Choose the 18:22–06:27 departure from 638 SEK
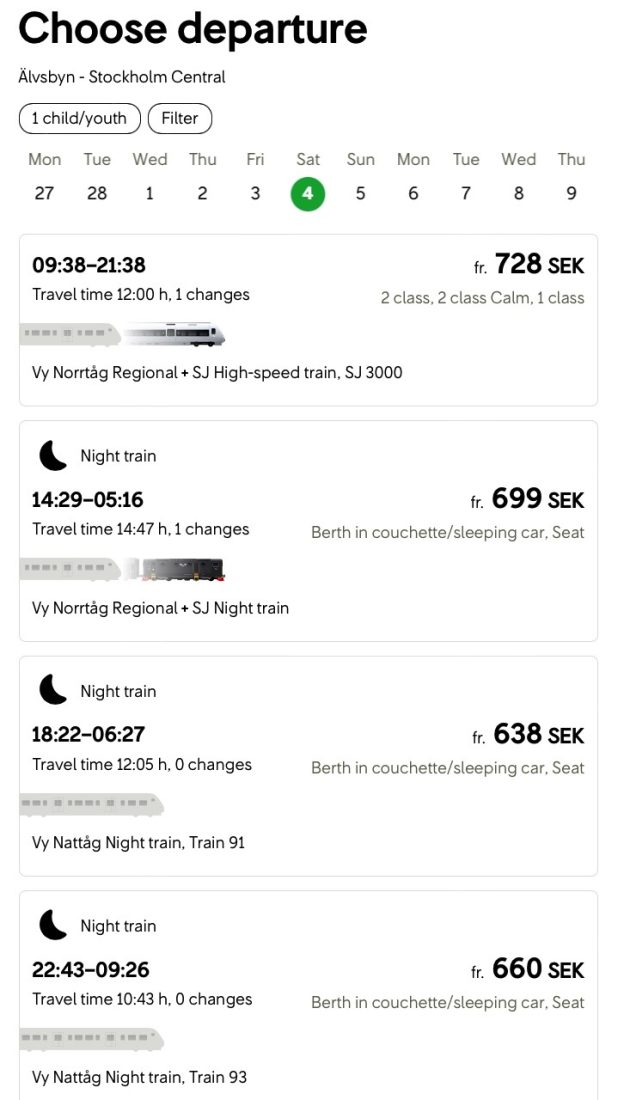 308,766
